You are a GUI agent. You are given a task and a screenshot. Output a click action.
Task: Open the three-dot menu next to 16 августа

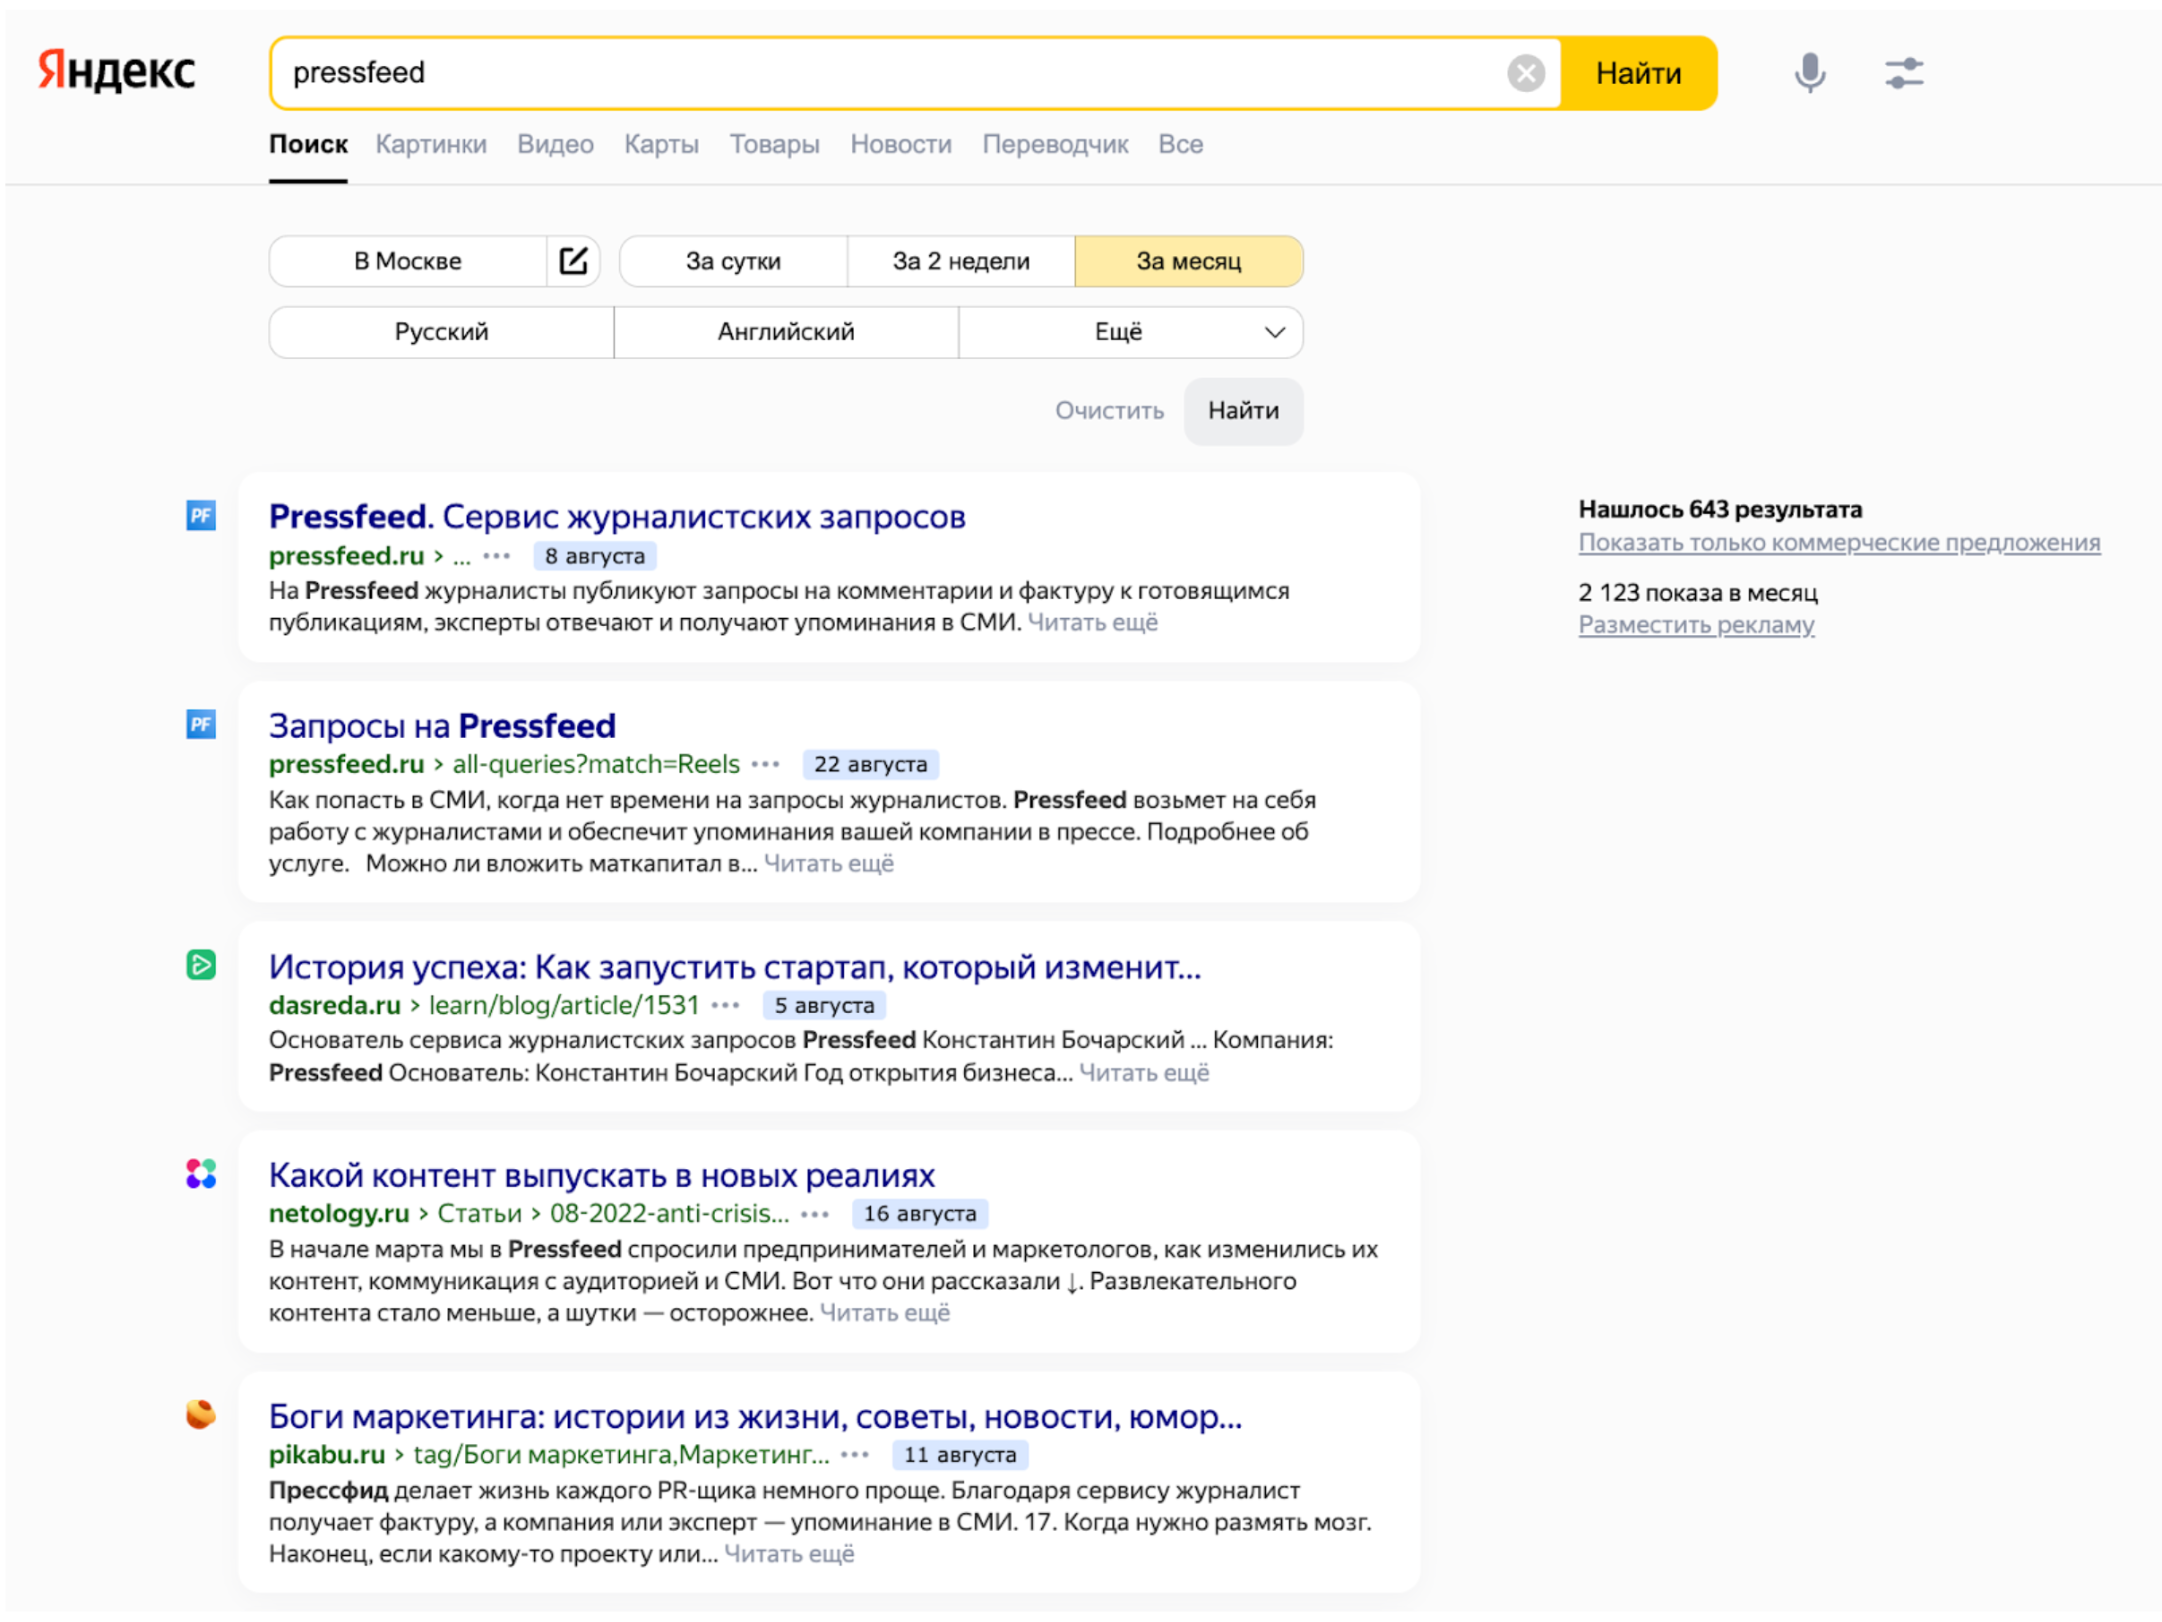click(x=816, y=1214)
